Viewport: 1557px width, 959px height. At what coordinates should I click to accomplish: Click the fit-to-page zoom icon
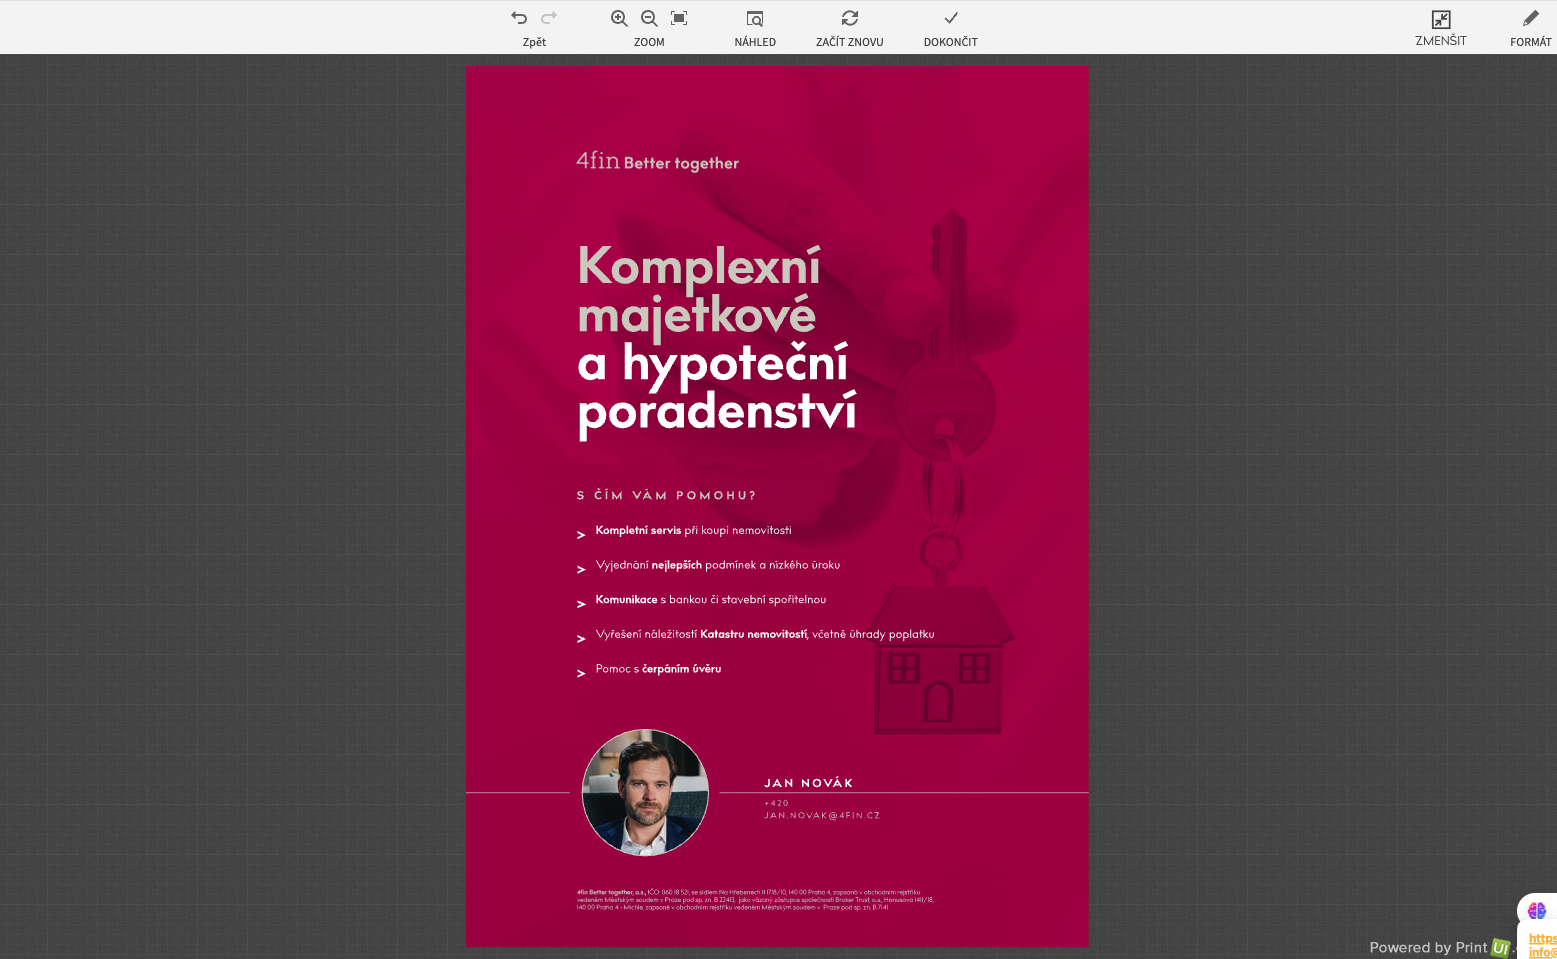tap(679, 17)
